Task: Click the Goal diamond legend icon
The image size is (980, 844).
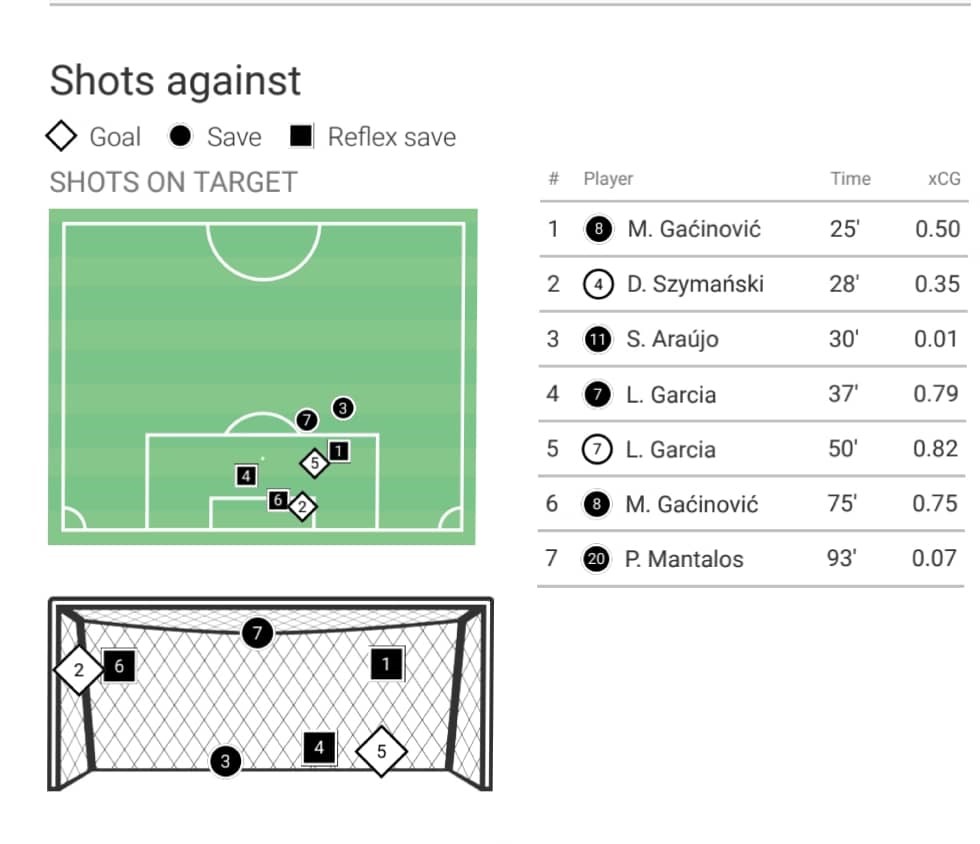Action: coord(61,136)
